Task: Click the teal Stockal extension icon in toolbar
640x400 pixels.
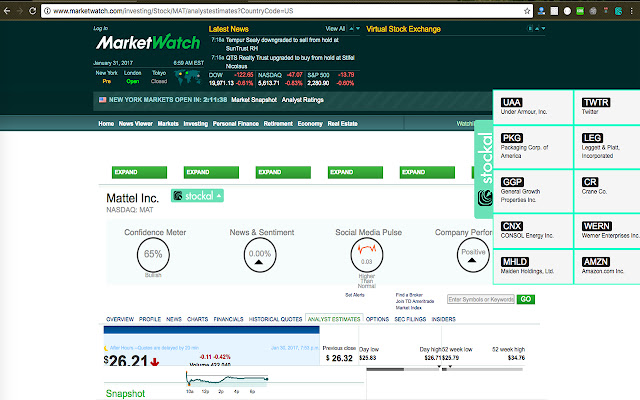Action: 618,11
